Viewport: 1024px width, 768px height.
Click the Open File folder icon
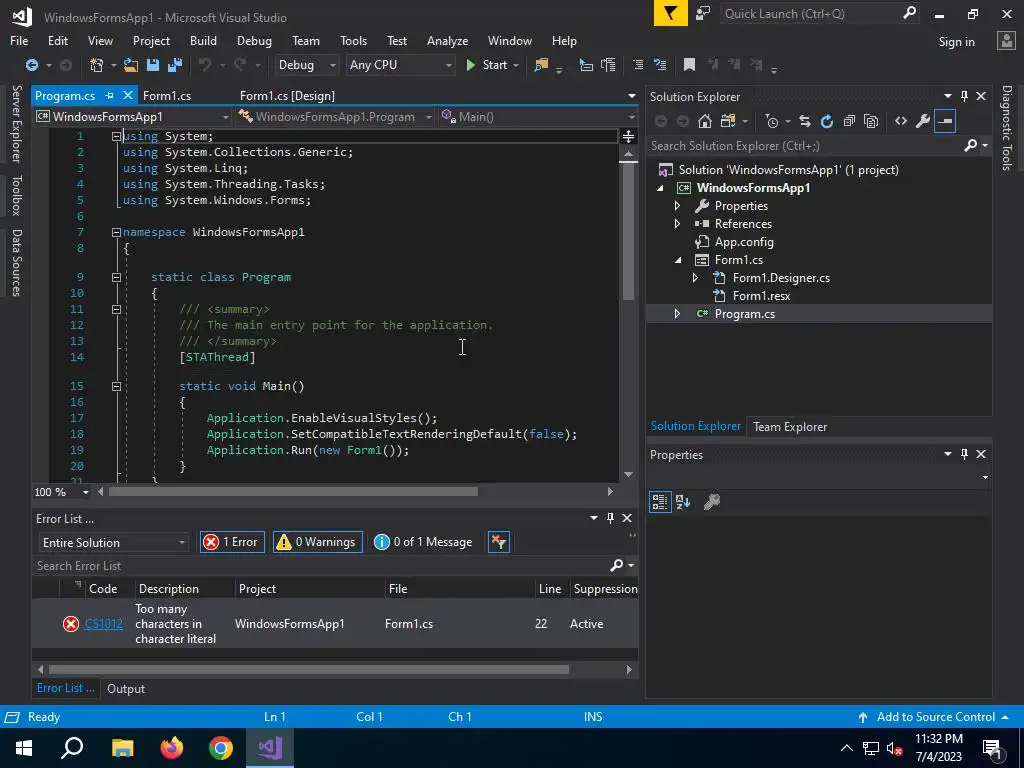point(131,65)
